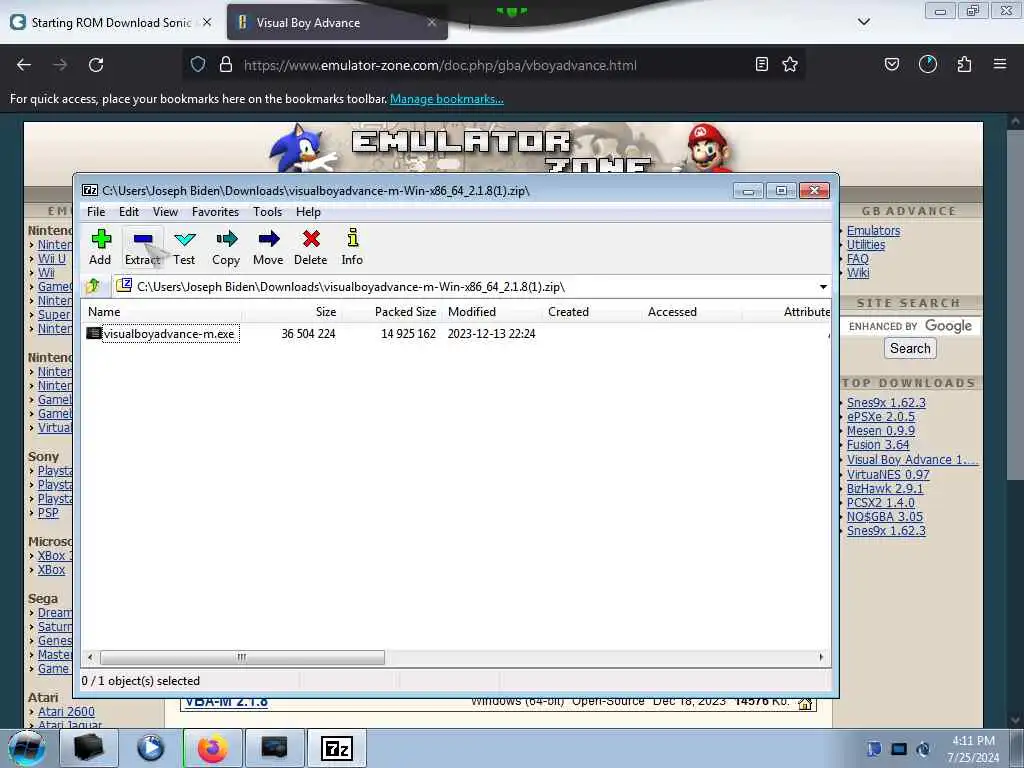Click the home icon in VBA-M download row

pyautogui.click(x=805, y=703)
